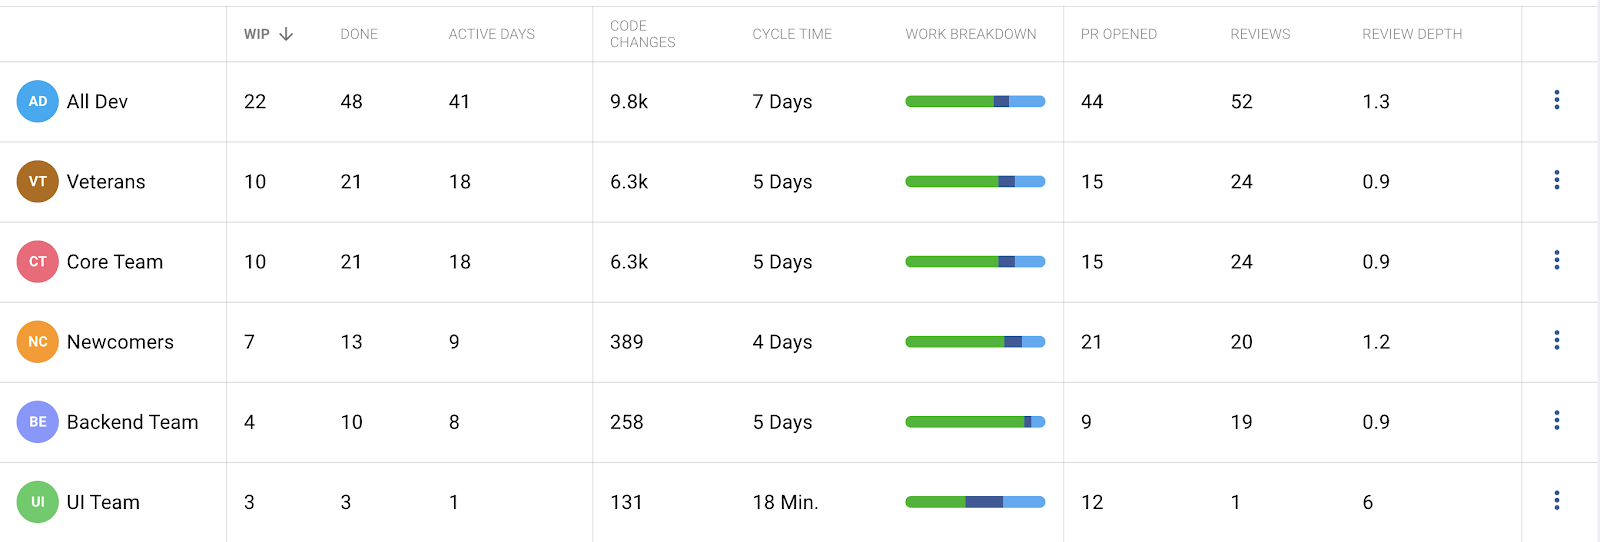Open the Backend Team name link
This screenshot has width=1600, height=542.
[x=132, y=422]
